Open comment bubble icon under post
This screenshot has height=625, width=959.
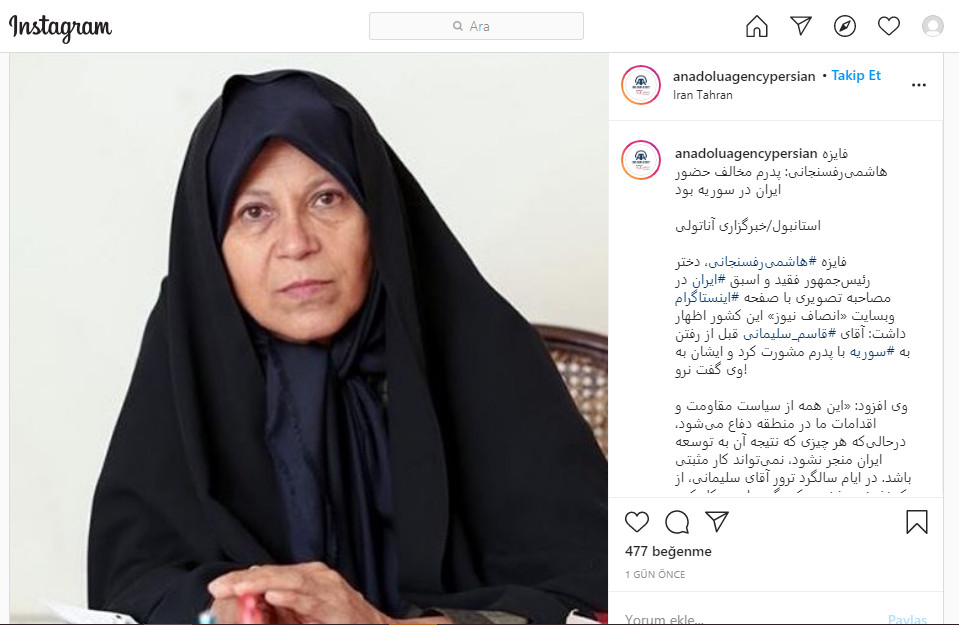tap(677, 522)
